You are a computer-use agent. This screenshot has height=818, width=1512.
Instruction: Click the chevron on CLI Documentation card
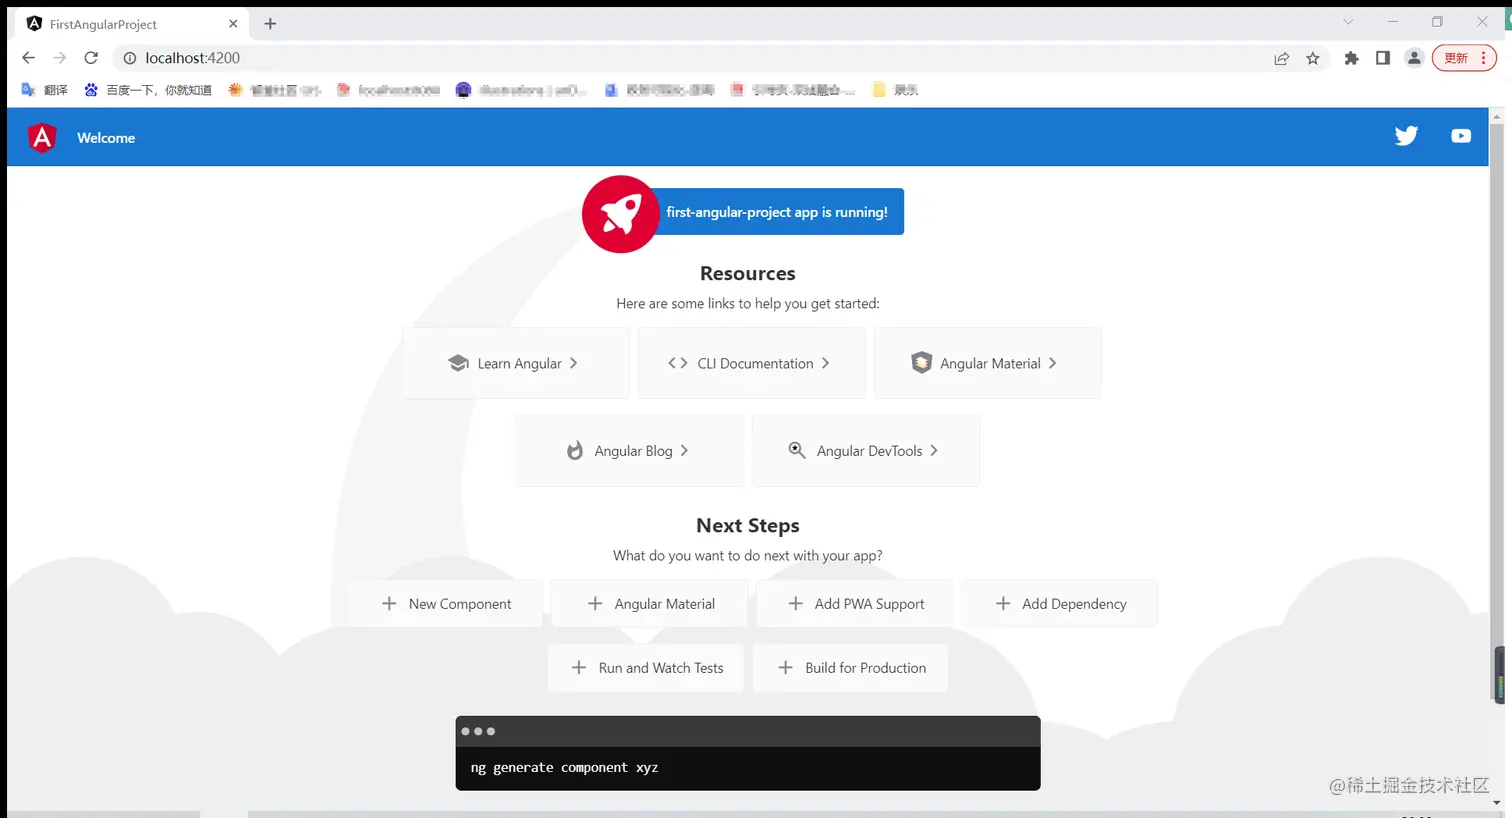point(825,363)
